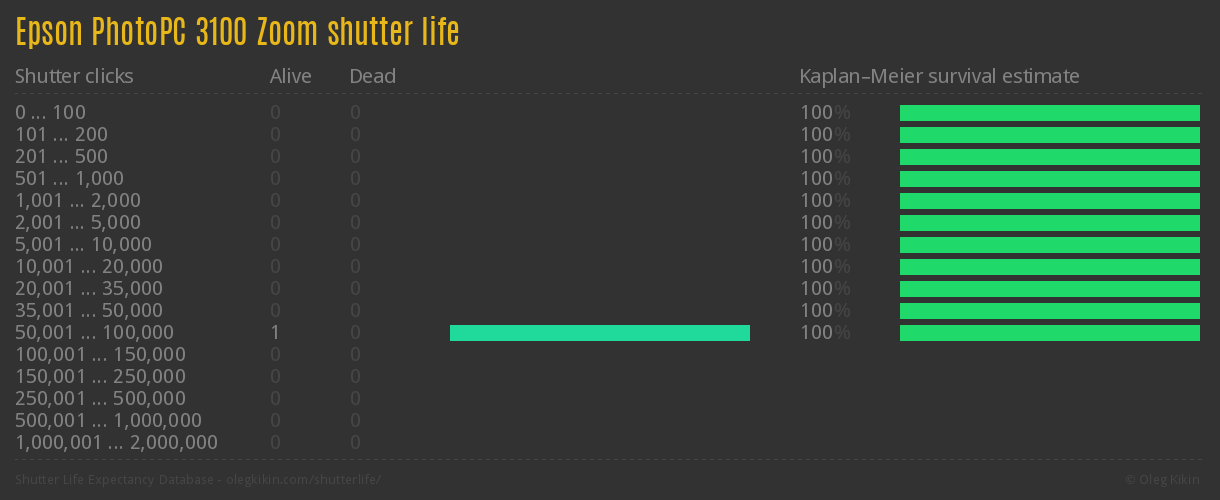The image size is (1220, 500).
Task: Click the survival bar for 5,001 … 10,000
Action: point(1049,245)
